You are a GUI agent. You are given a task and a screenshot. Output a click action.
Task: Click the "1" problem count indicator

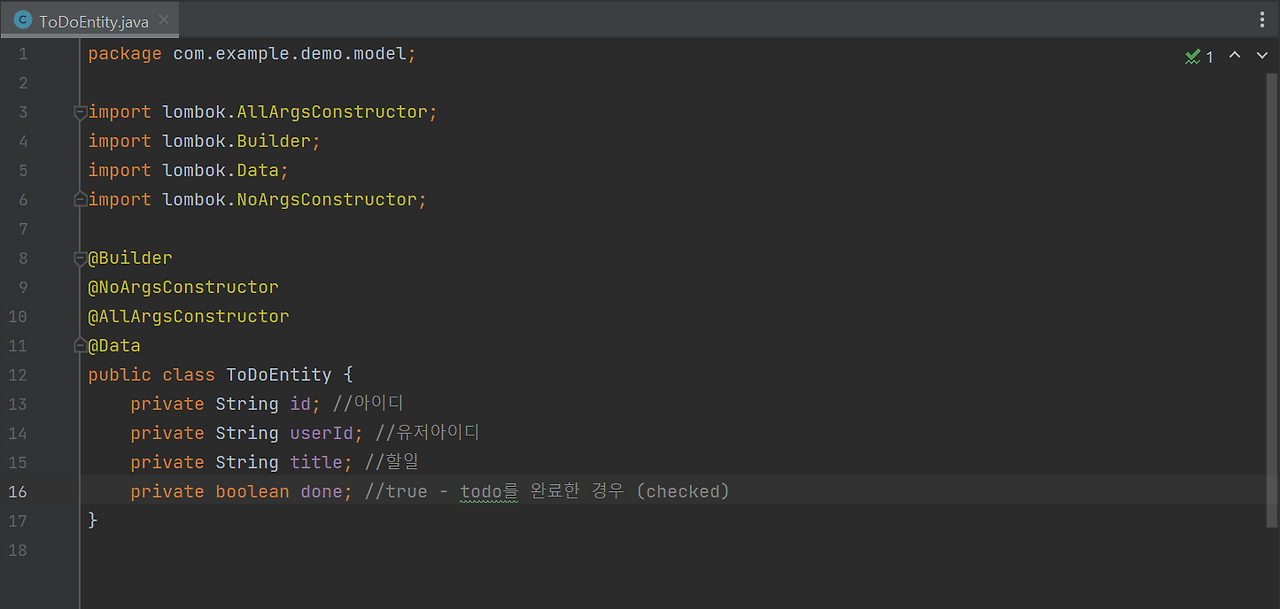tap(1209, 57)
